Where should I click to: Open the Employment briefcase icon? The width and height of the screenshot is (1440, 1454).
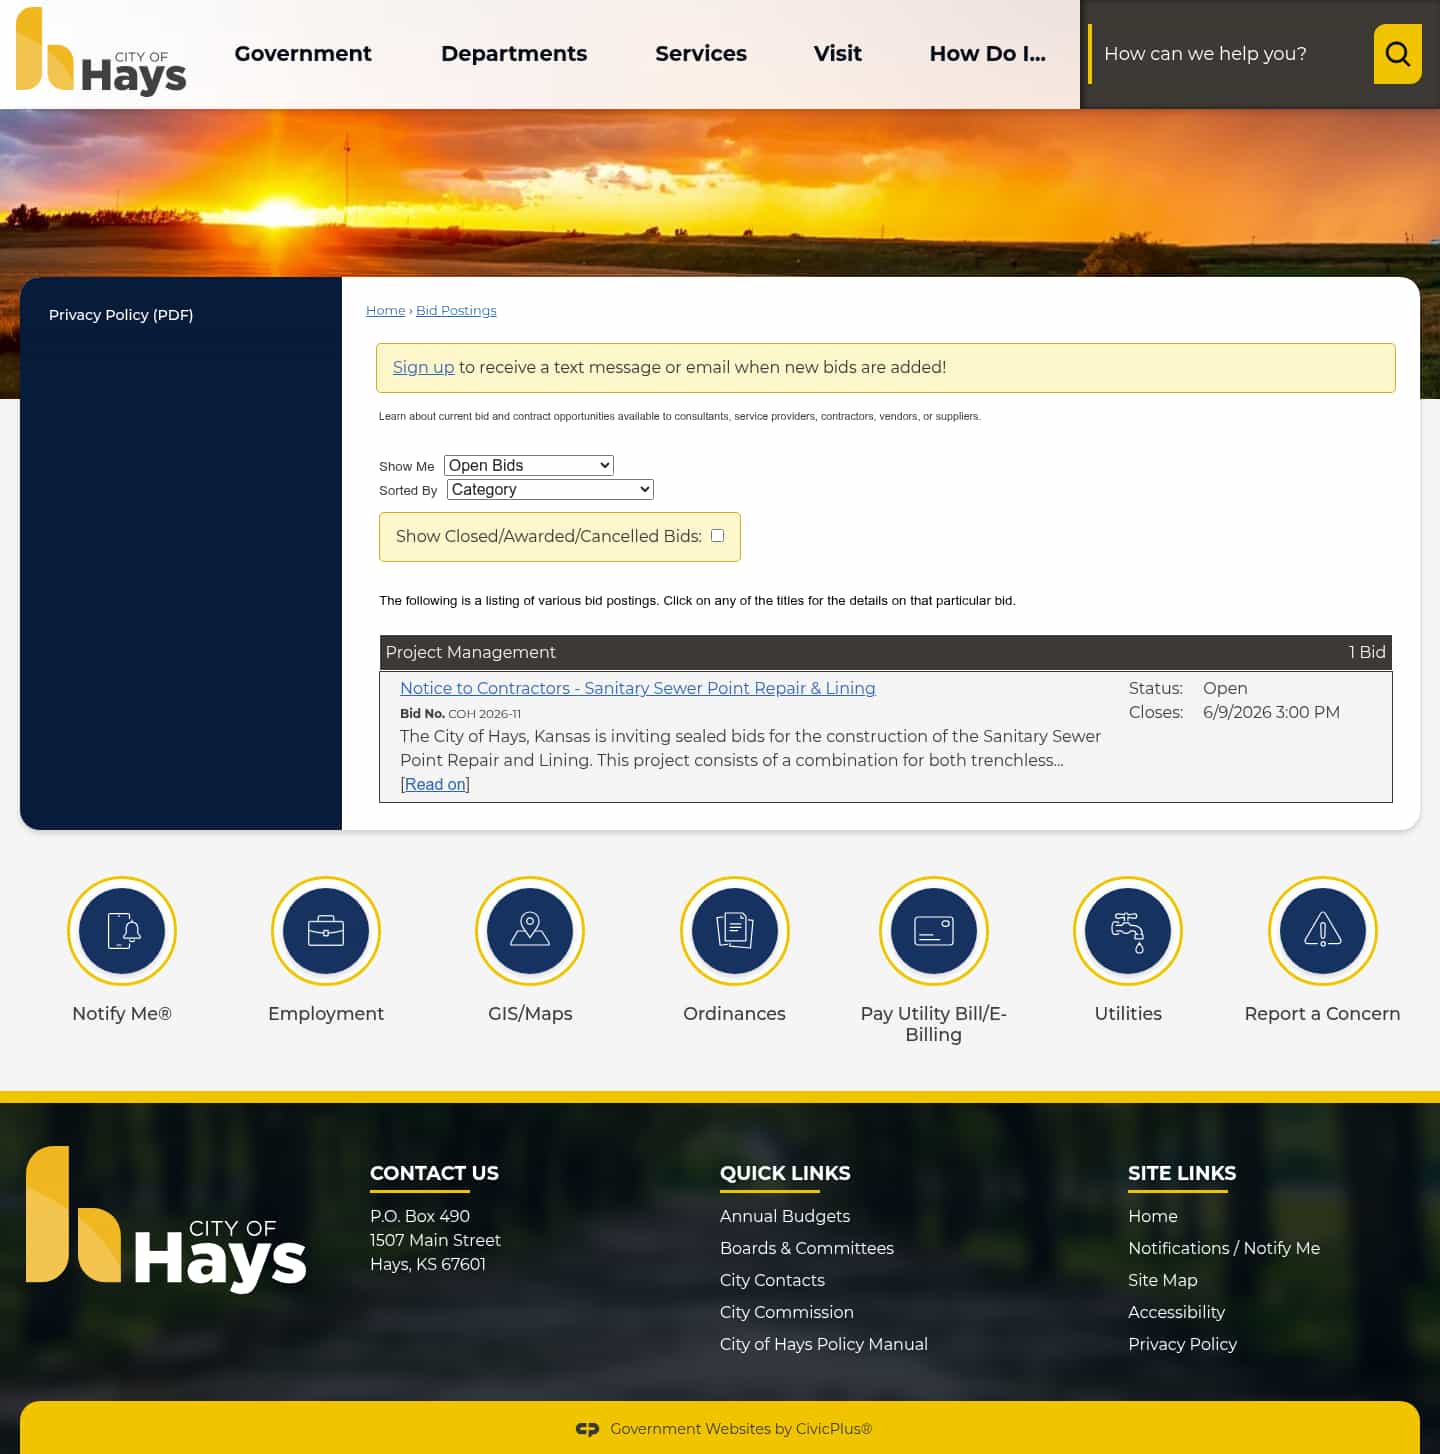pyautogui.click(x=326, y=931)
